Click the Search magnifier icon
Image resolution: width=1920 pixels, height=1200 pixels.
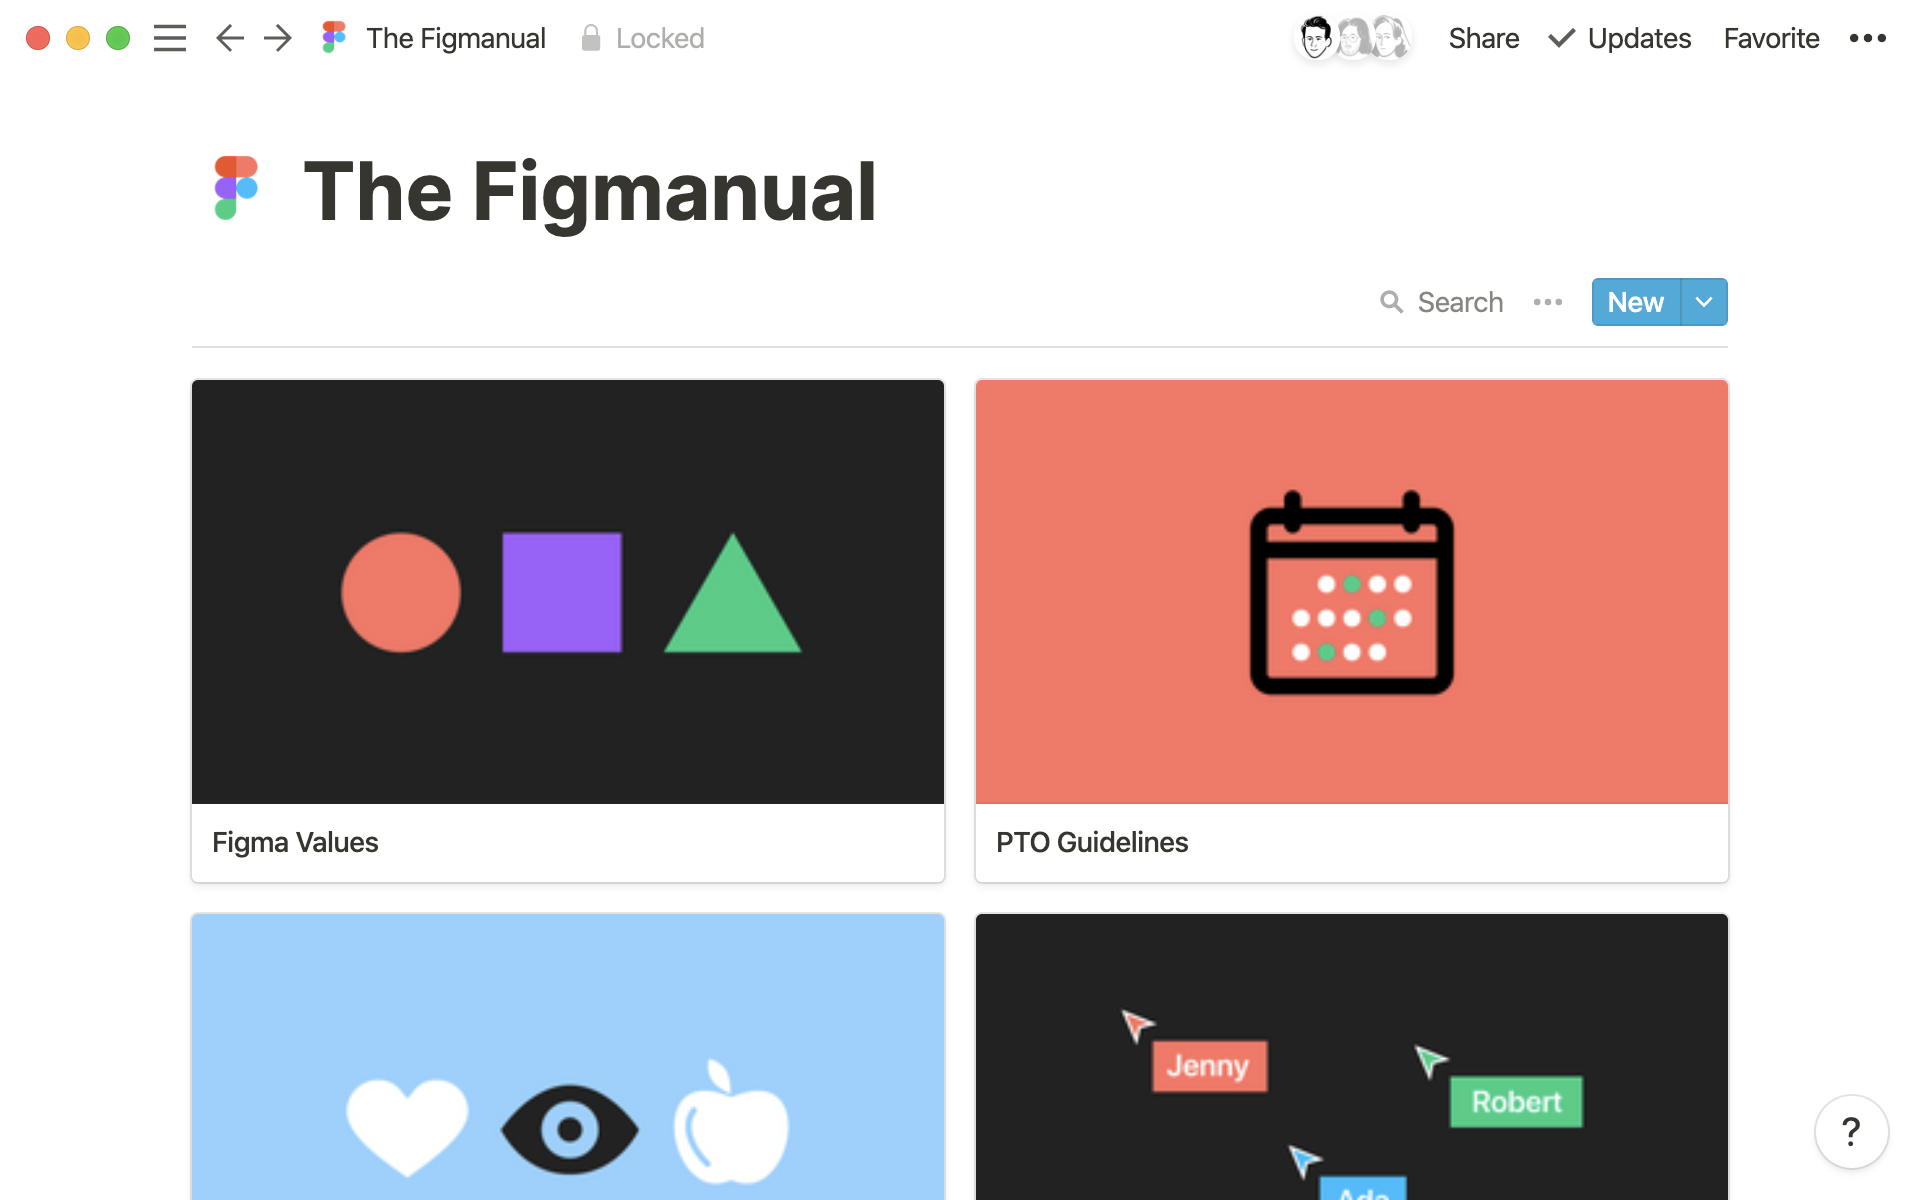pyautogui.click(x=1392, y=301)
